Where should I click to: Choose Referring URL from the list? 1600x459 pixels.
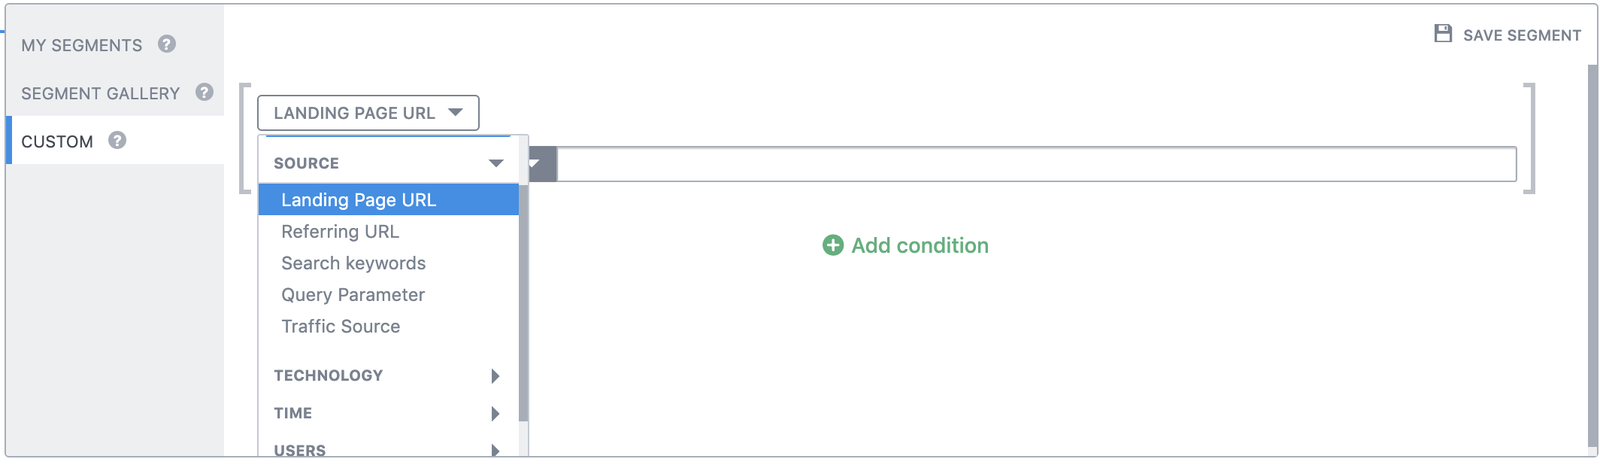pyautogui.click(x=340, y=232)
